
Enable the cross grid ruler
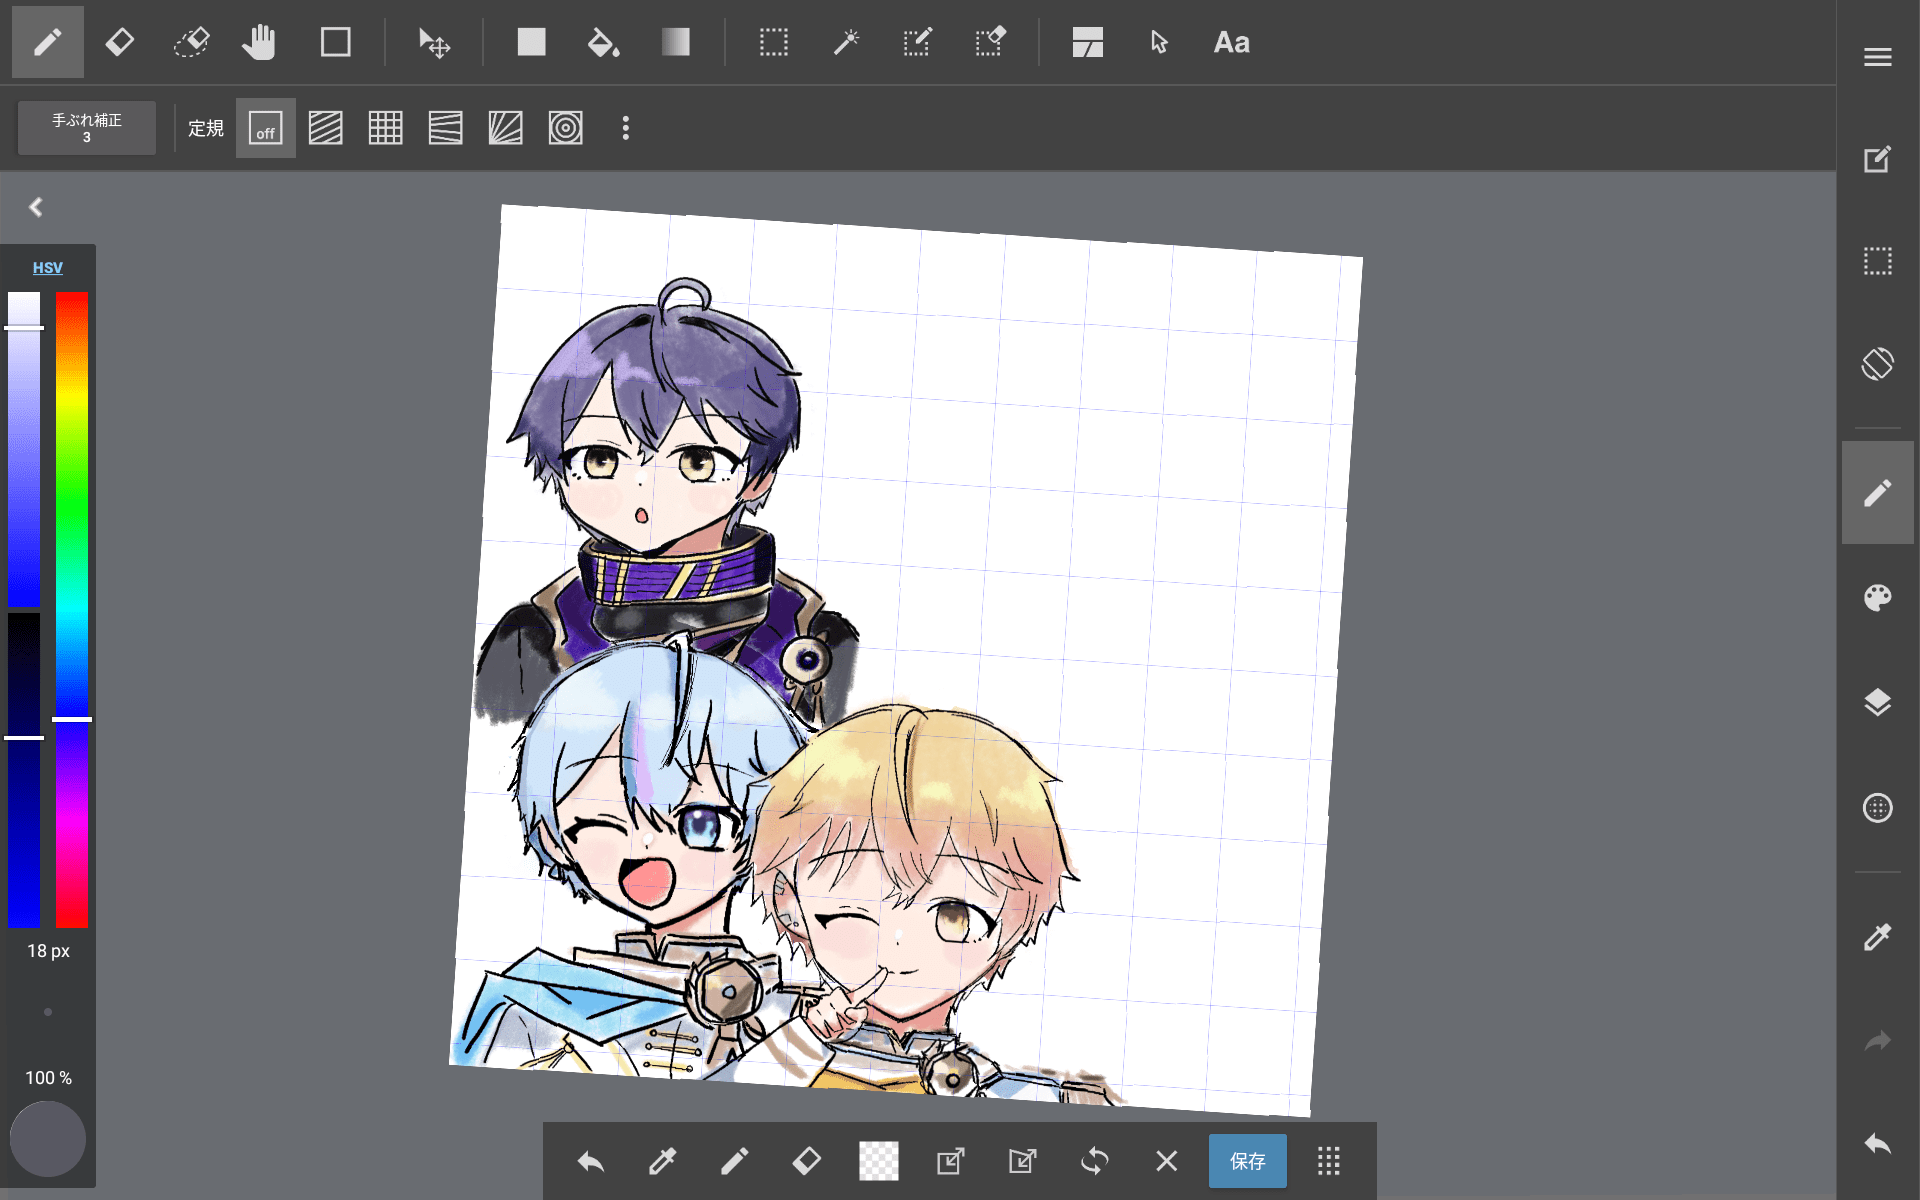tap(385, 128)
